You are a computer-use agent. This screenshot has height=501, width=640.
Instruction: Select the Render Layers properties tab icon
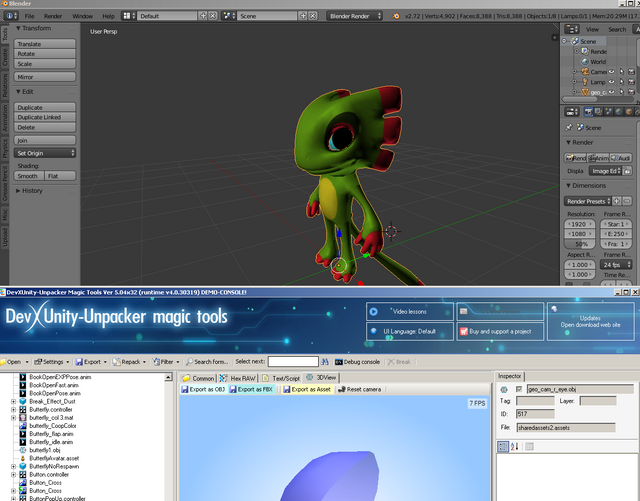pyautogui.click(x=598, y=111)
